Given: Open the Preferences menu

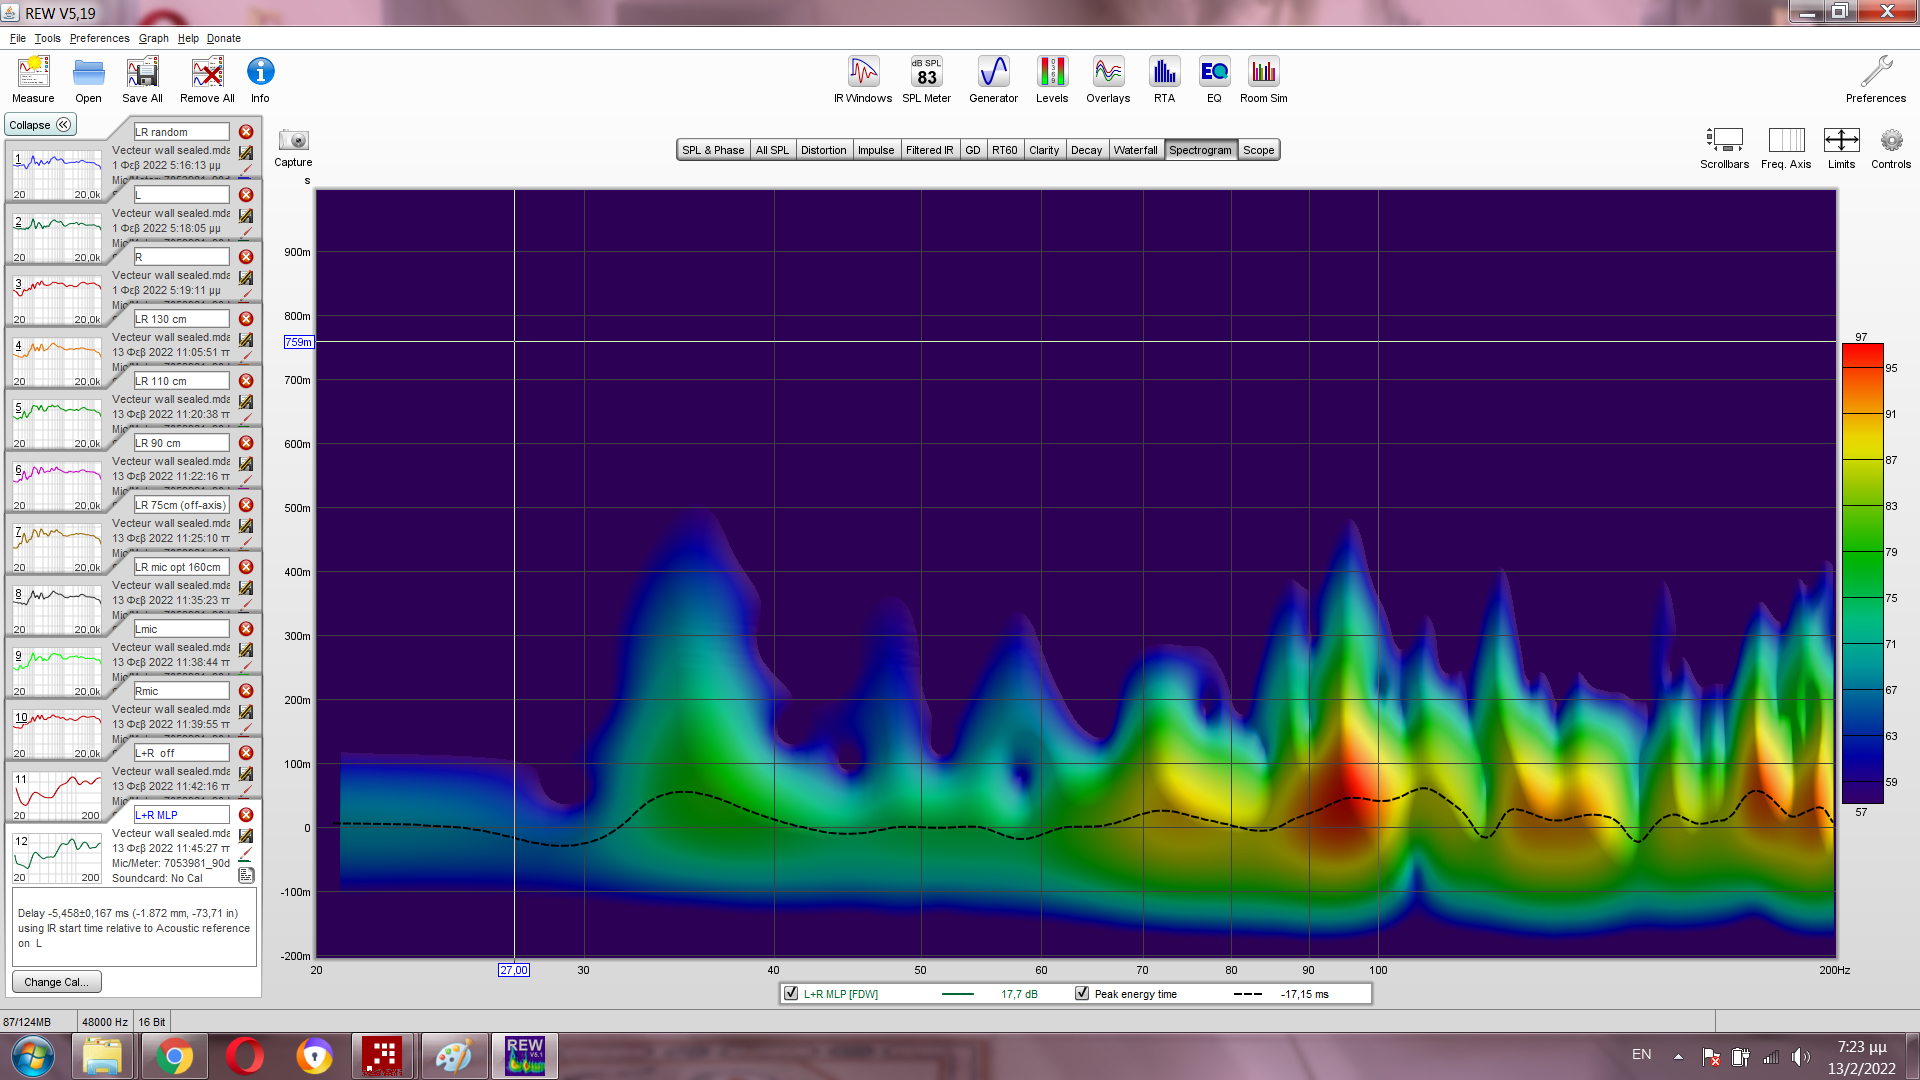Looking at the screenshot, I should pos(99,38).
